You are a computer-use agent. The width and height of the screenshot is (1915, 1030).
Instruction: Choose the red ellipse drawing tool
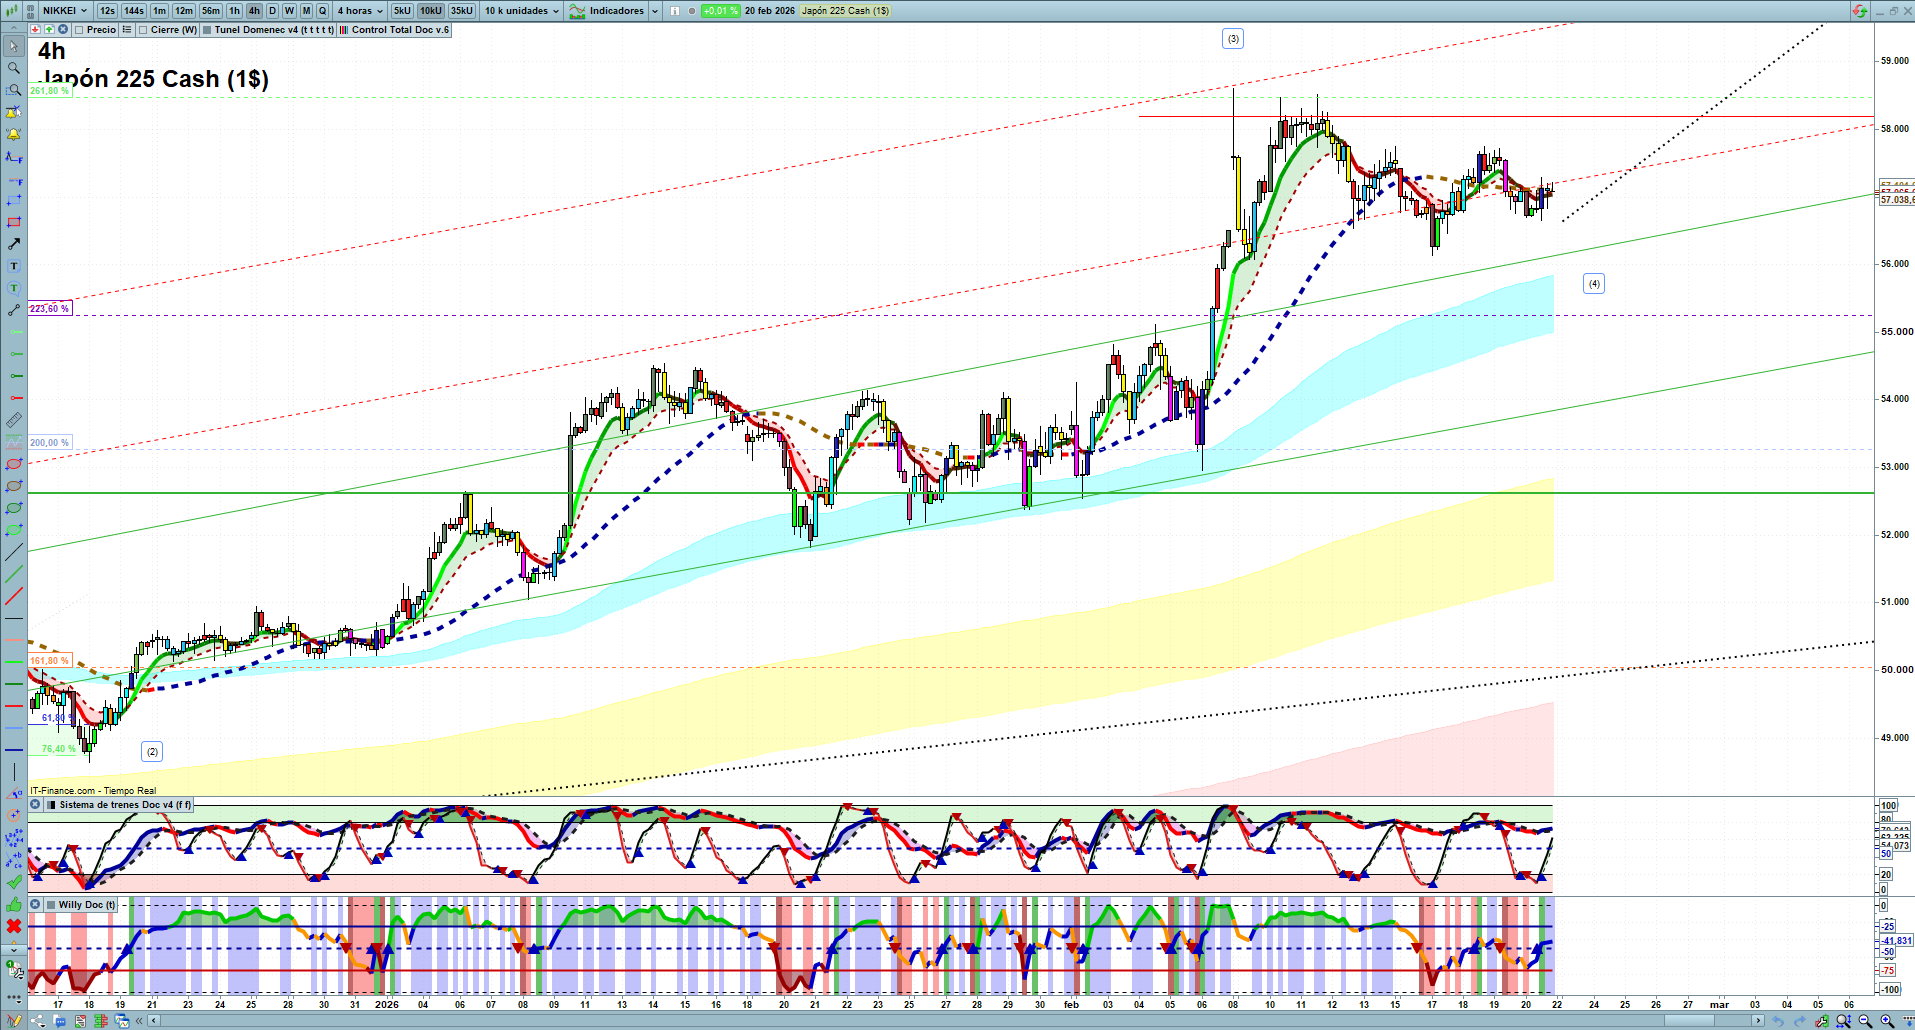tap(14, 464)
